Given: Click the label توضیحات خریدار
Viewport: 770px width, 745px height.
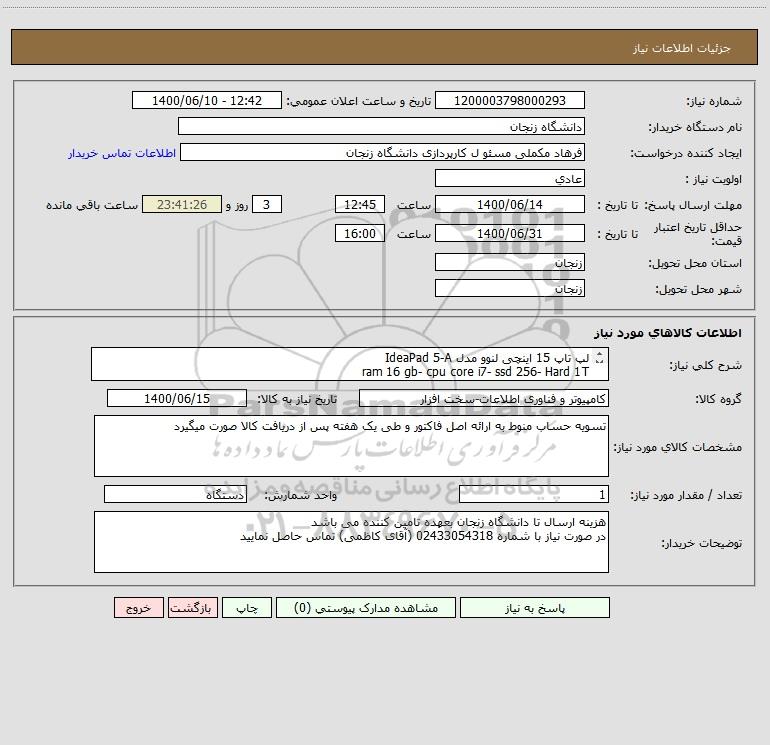Looking at the screenshot, I should [701, 543].
